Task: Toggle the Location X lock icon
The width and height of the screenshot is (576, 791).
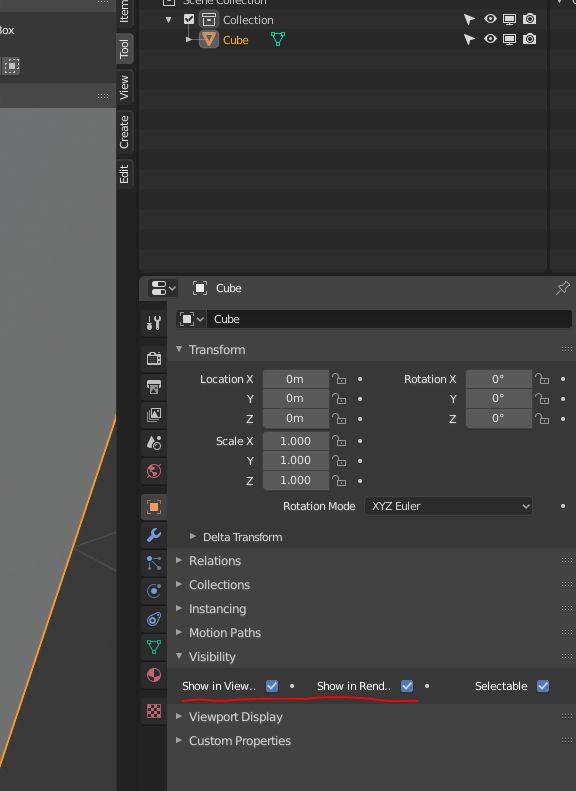Action: coord(339,379)
